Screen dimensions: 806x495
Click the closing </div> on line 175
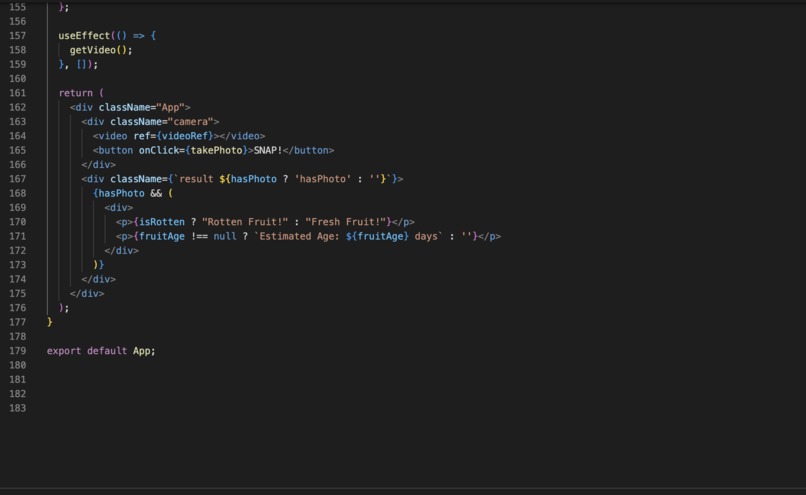(87, 294)
